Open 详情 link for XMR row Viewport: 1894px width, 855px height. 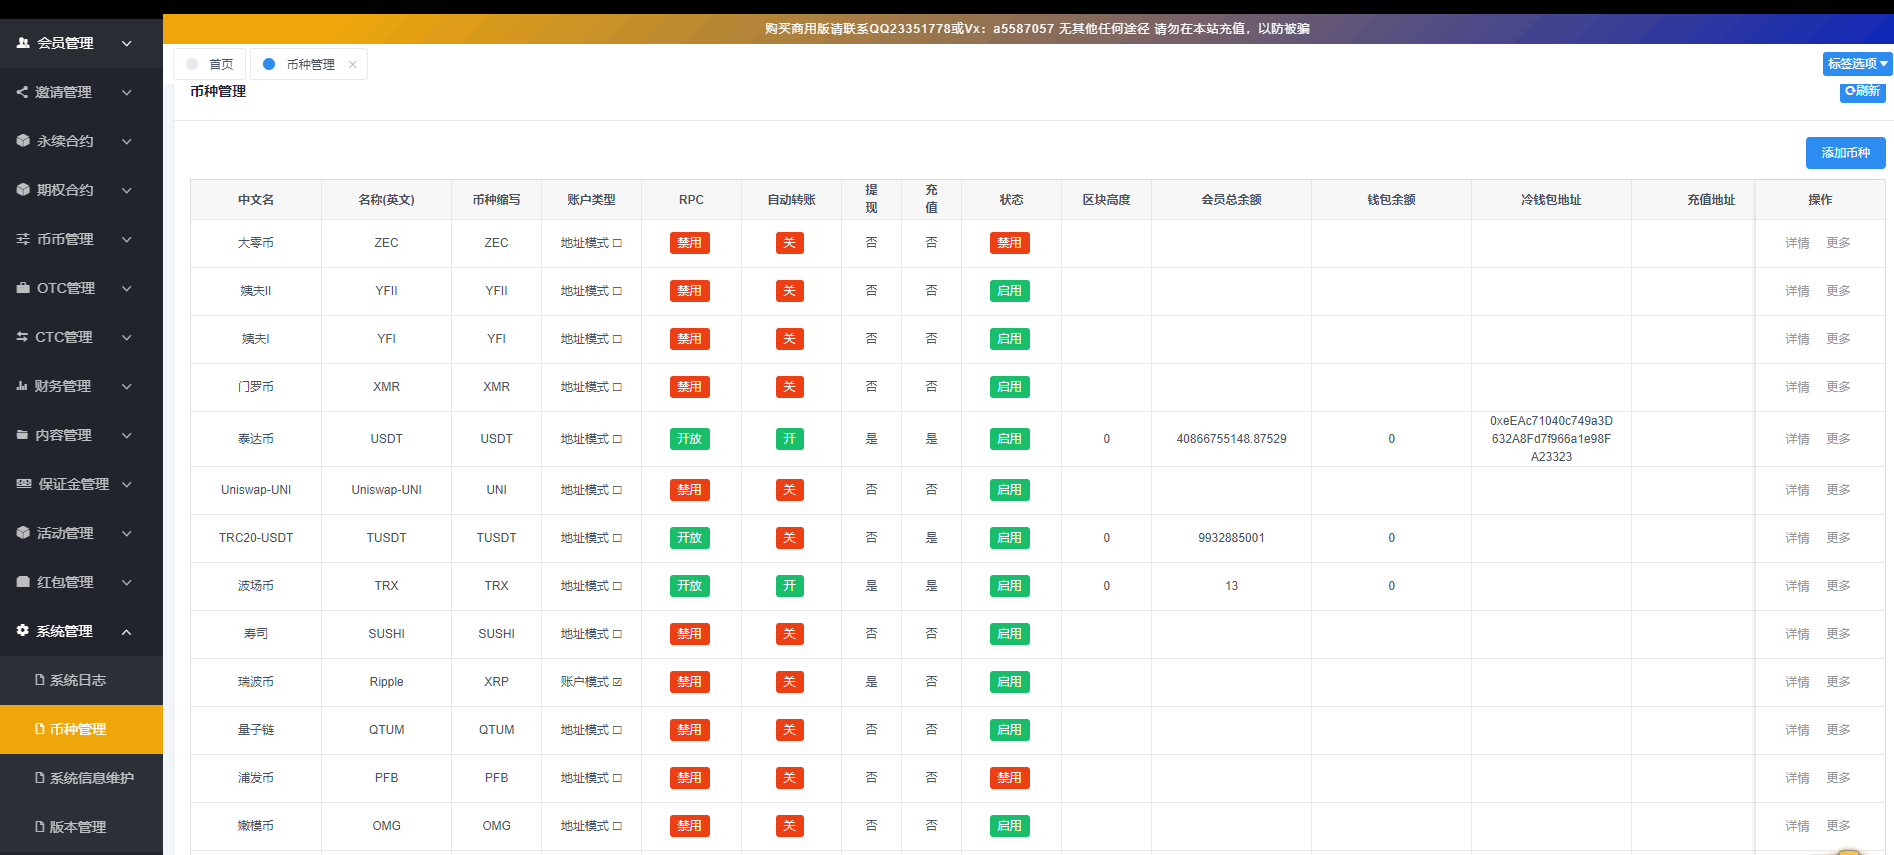[x=1797, y=387]
